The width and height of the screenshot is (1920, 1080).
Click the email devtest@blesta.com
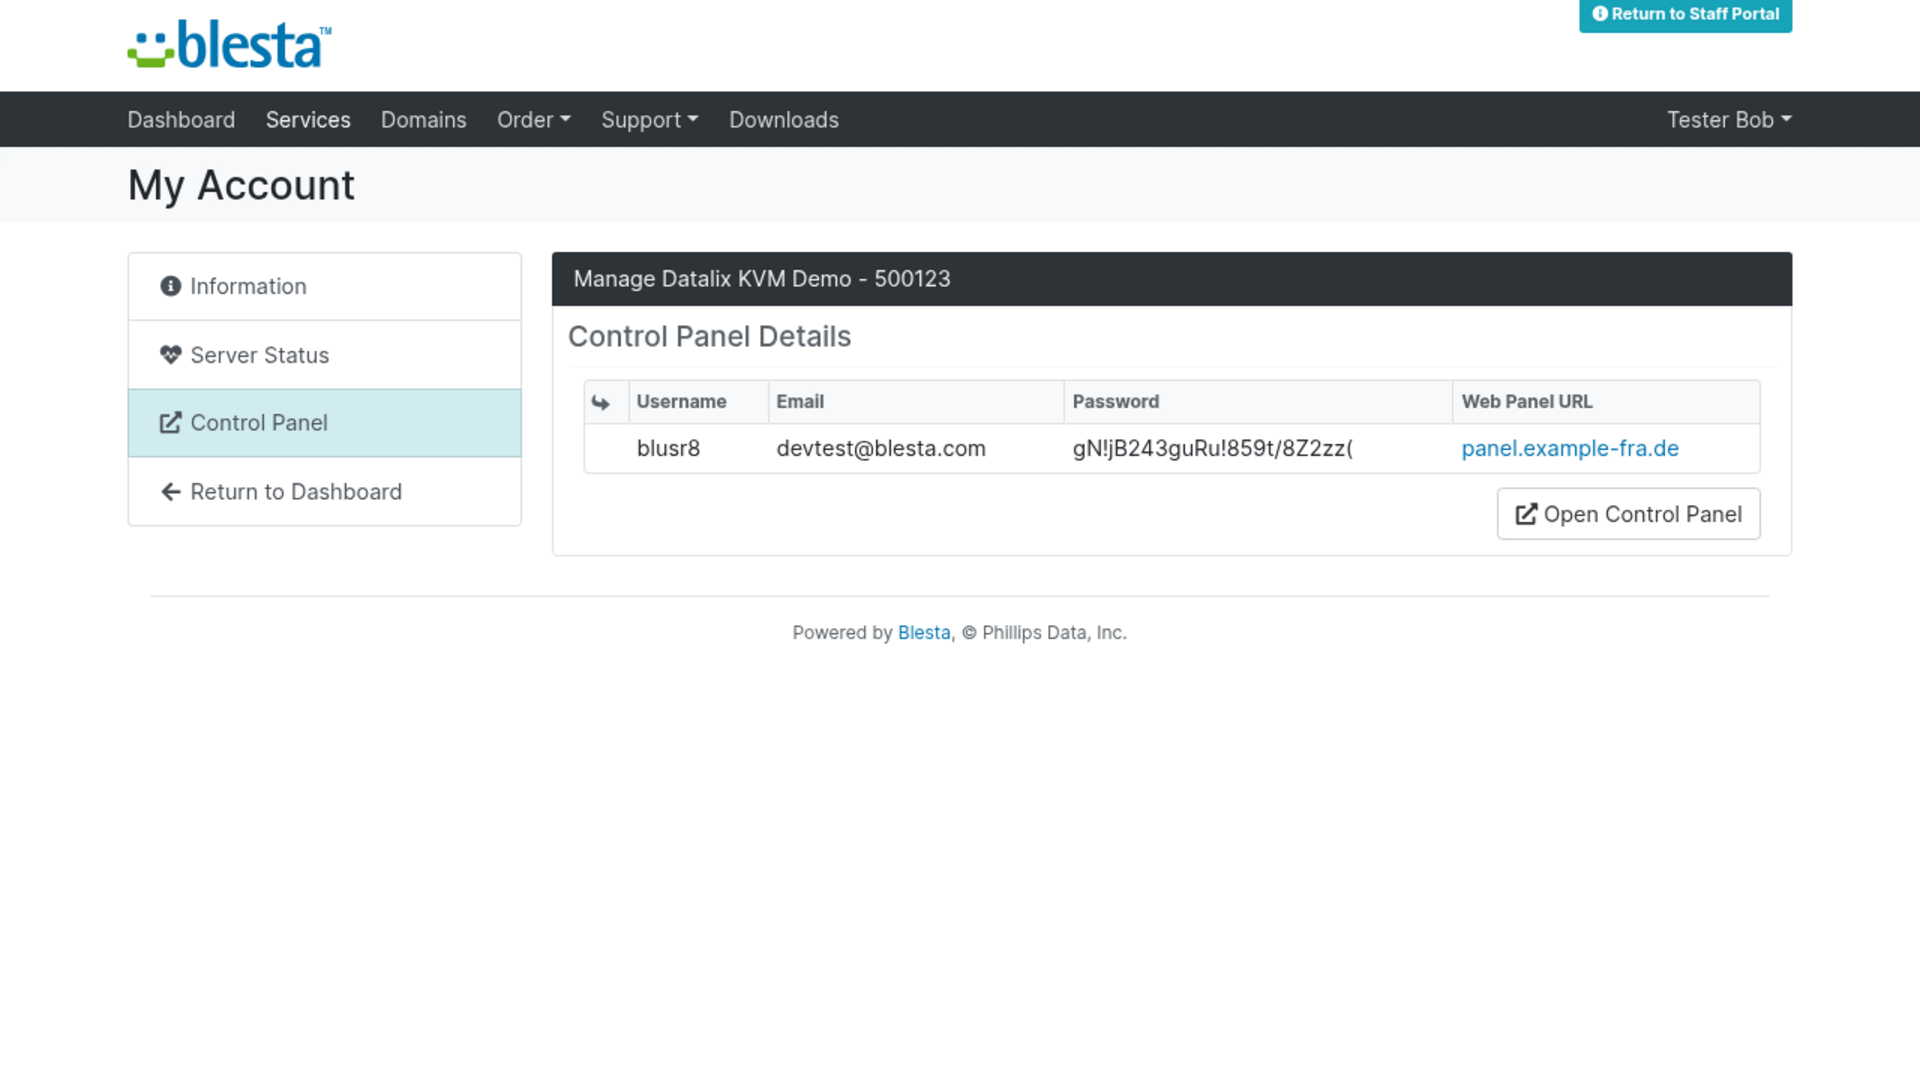pyautogui.click(x=881, y=449)
